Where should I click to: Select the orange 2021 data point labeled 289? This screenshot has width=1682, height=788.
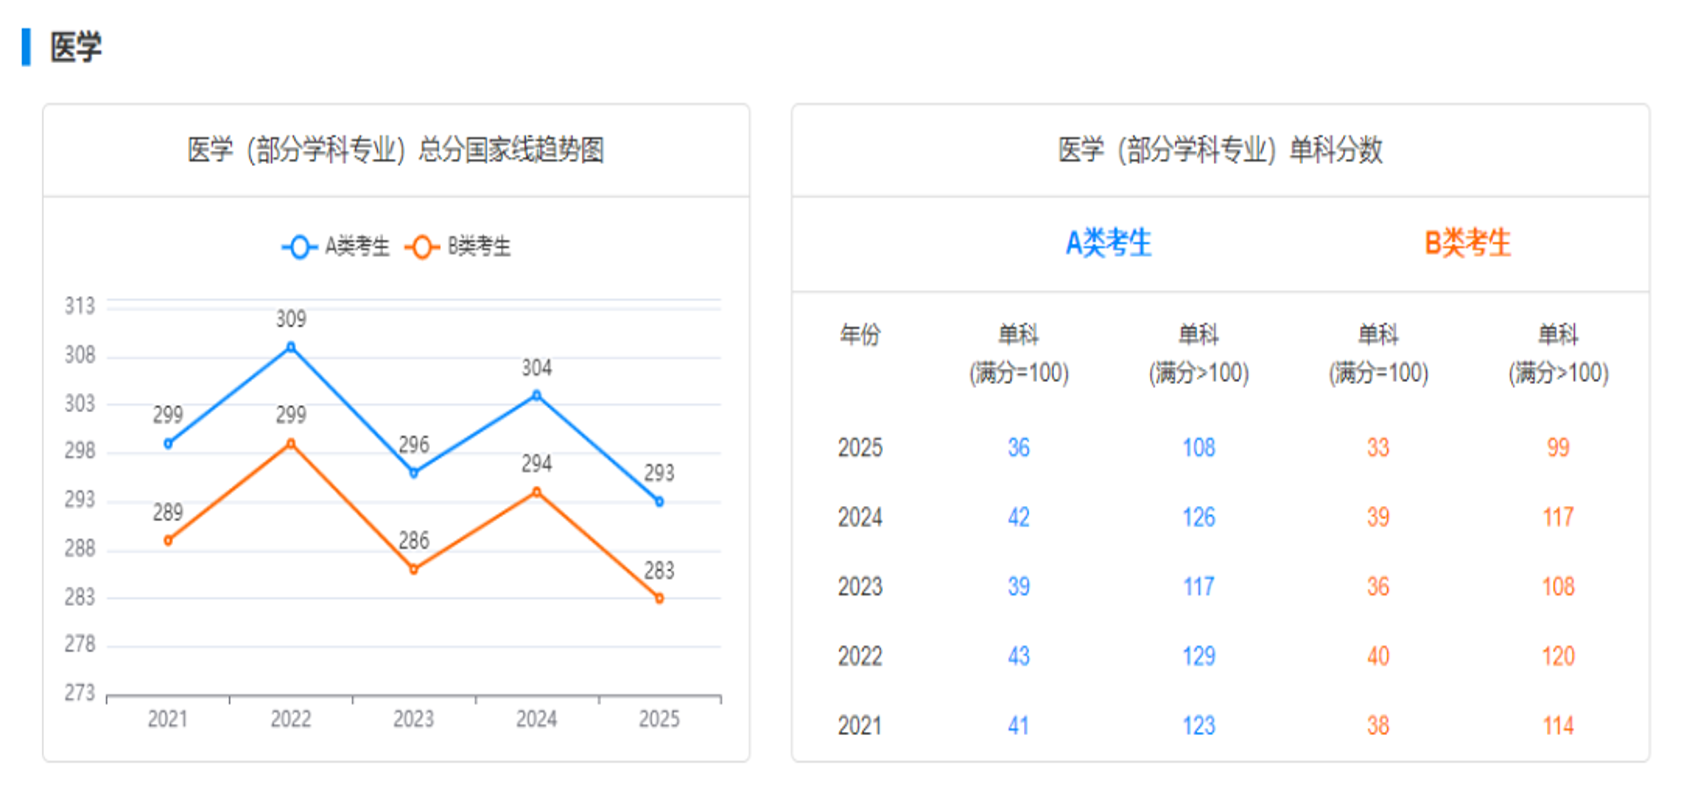168,540
